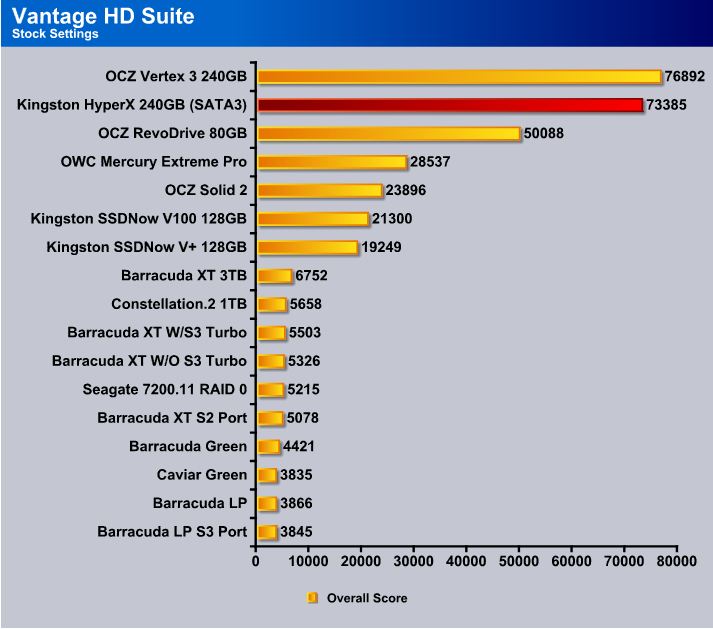The height and width of the screenshot is (629, 713).
Task: Select the red Kingston HyperX 240GB bar
Action: coord(451,105)
